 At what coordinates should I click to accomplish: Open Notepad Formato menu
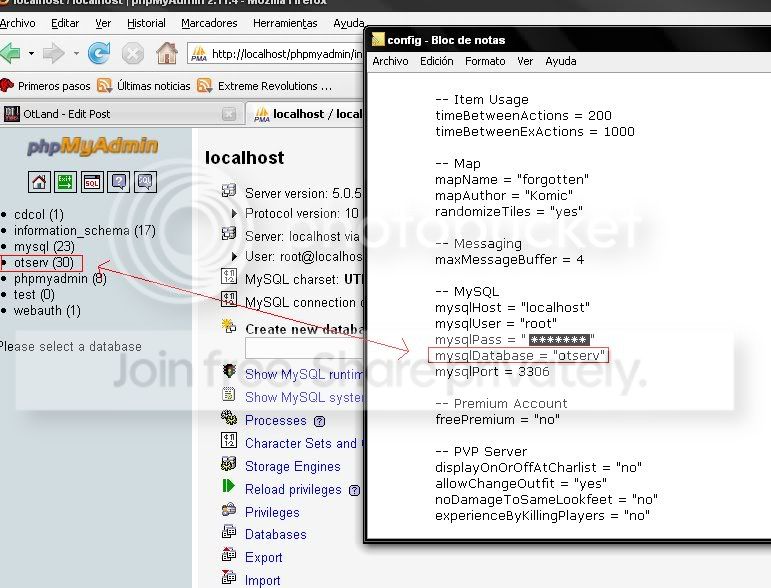485,61
